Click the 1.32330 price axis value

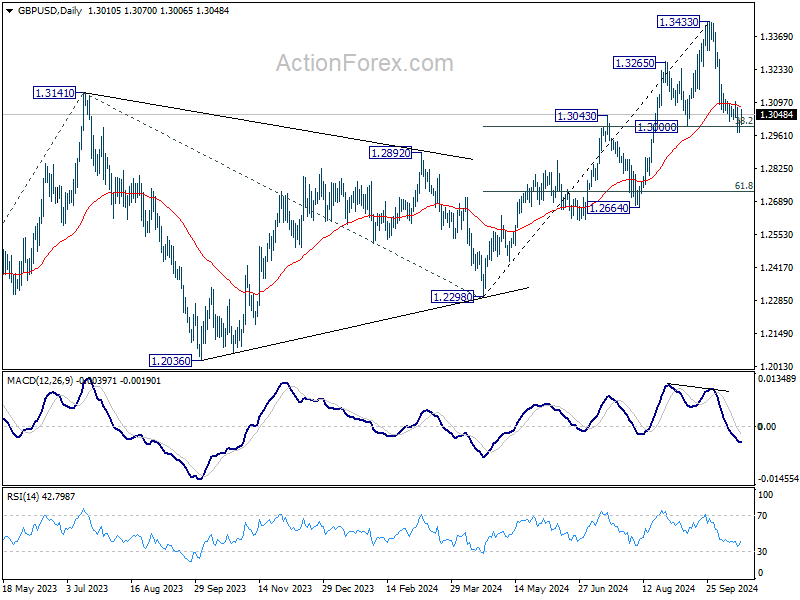(777, 69)
